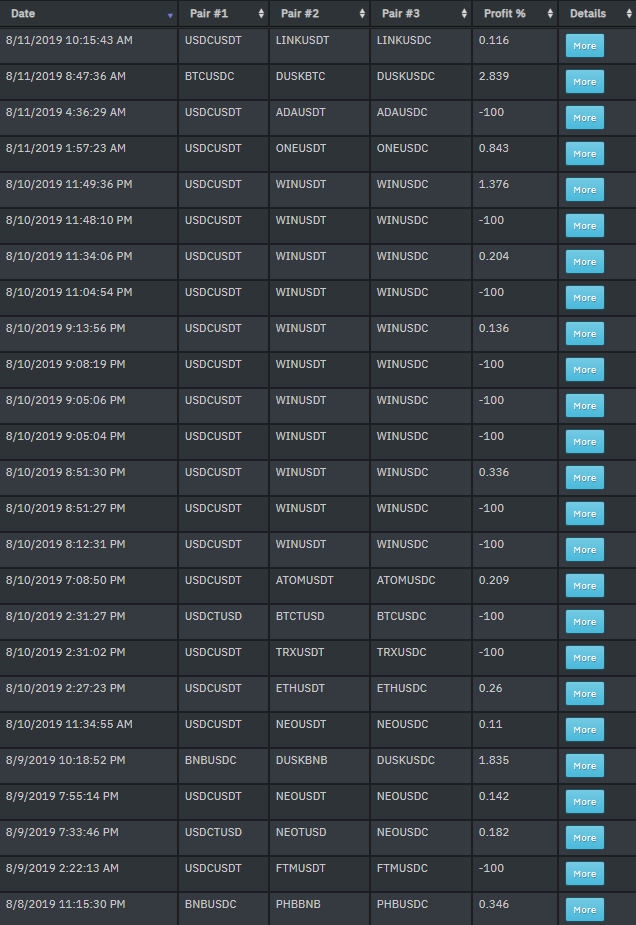Click More for 8/11/2019 4:36:29 AM row

click(x=585, y=118)
